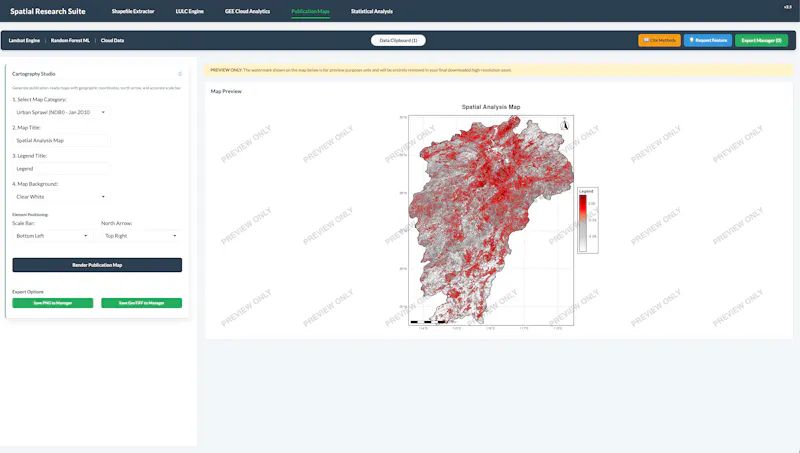Open the Random Forest ML sub-menu item
Viewport: 800px width, 453px height.
point(70,40)
